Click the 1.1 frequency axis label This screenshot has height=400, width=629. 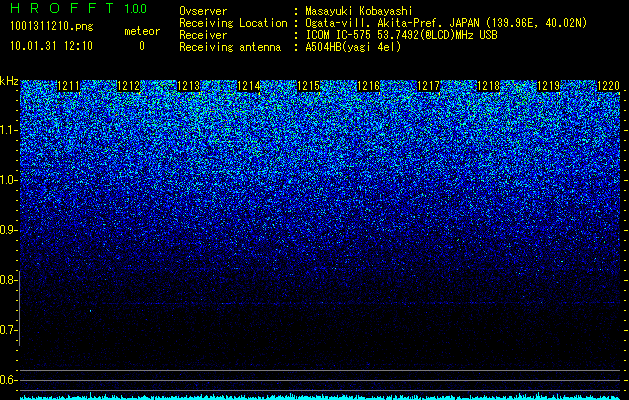point(8,130)
